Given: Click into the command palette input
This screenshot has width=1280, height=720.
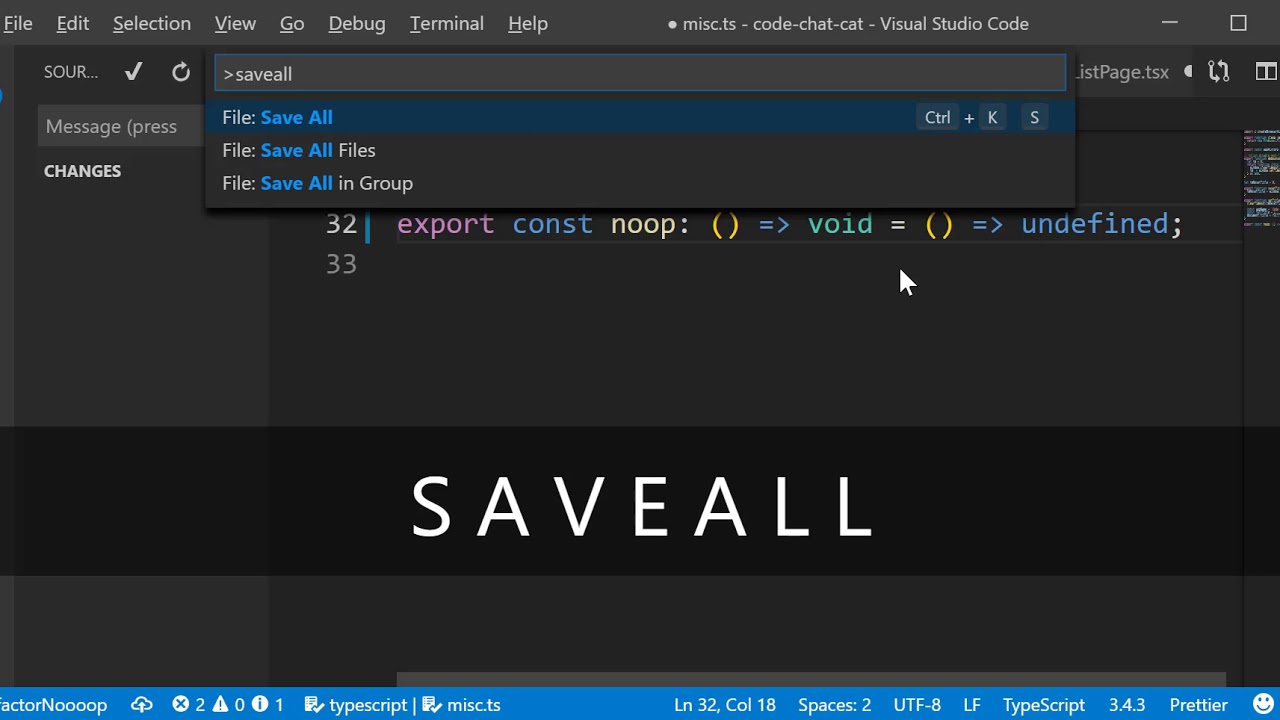Looking at the screenshot, I should click(x=640, y=74).
